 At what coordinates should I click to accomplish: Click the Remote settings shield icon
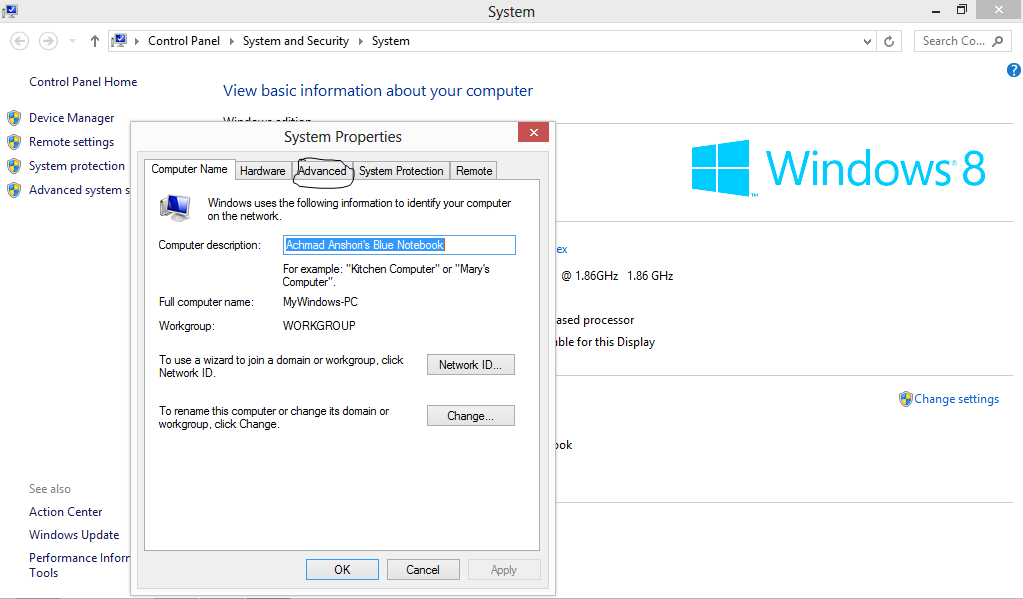(14, 142)
